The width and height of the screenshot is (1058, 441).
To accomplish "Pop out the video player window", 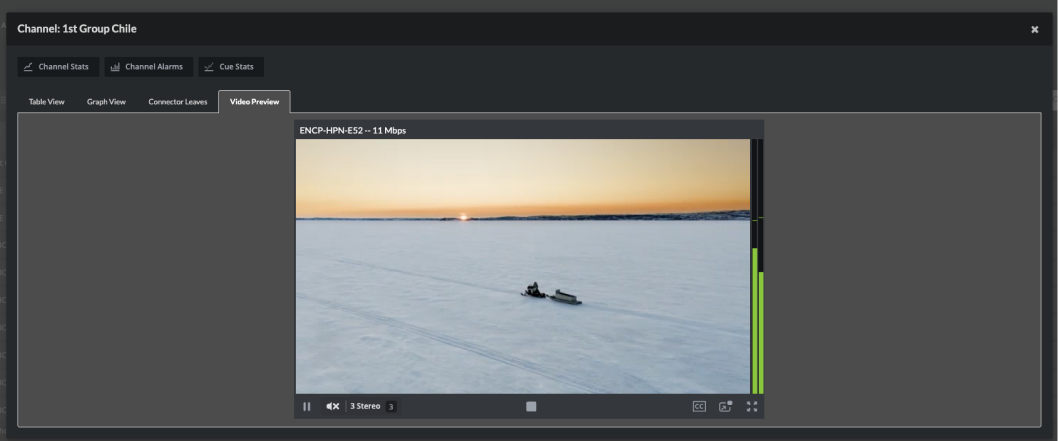I will tap(725, 407).
